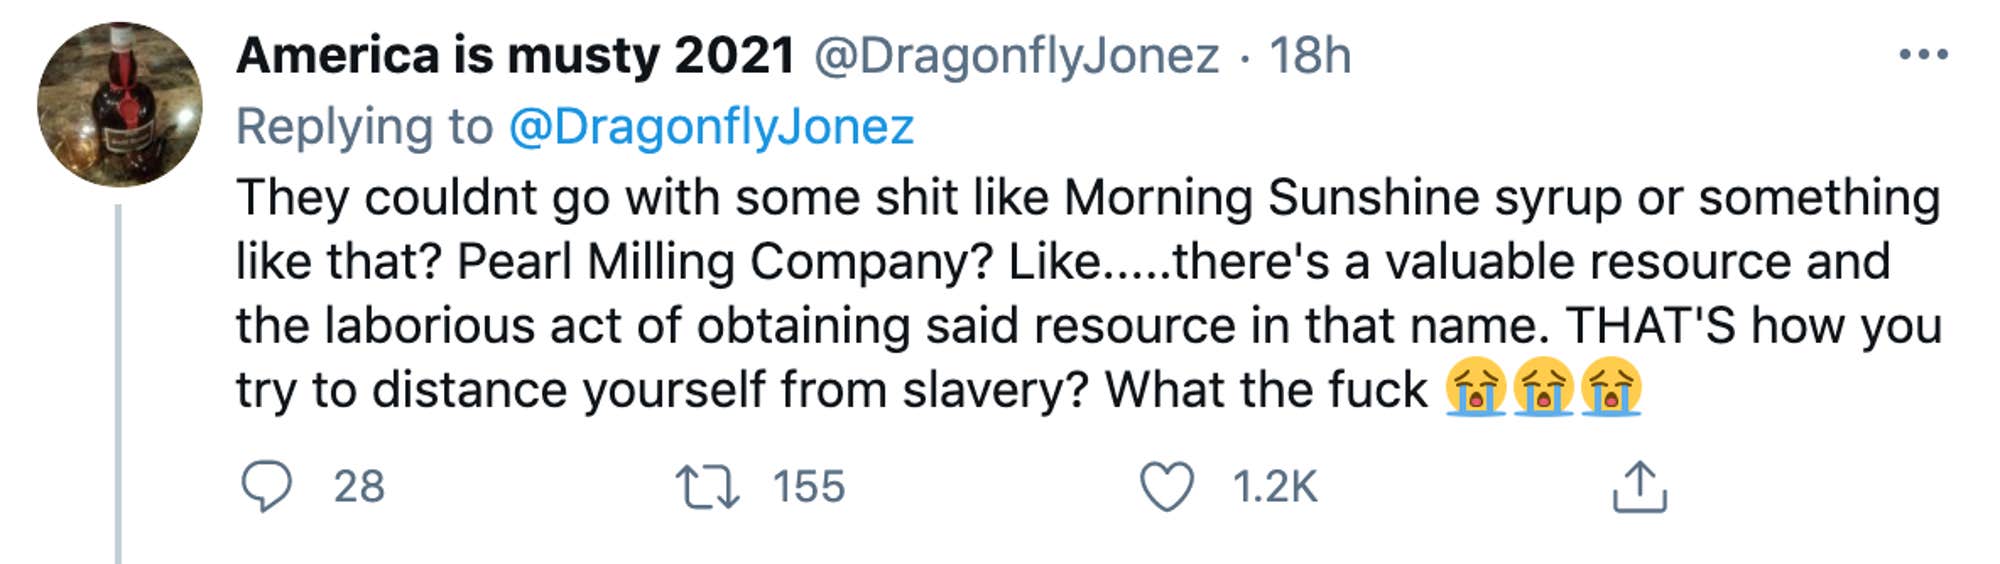Like the tweet with the heart icon
The image size is (2000, 564).
point(1167,487)
